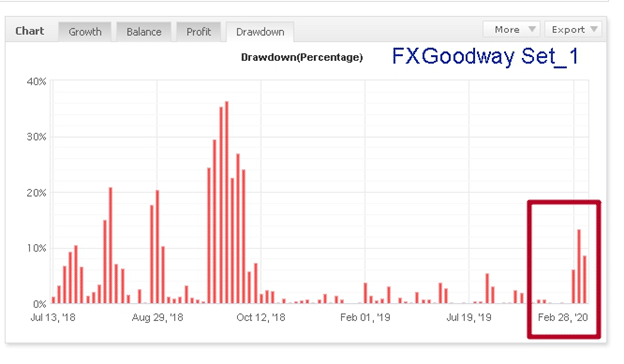The image size is (624, 364).
Task: Switch to the Growth tab
Action: click(85, 32)
